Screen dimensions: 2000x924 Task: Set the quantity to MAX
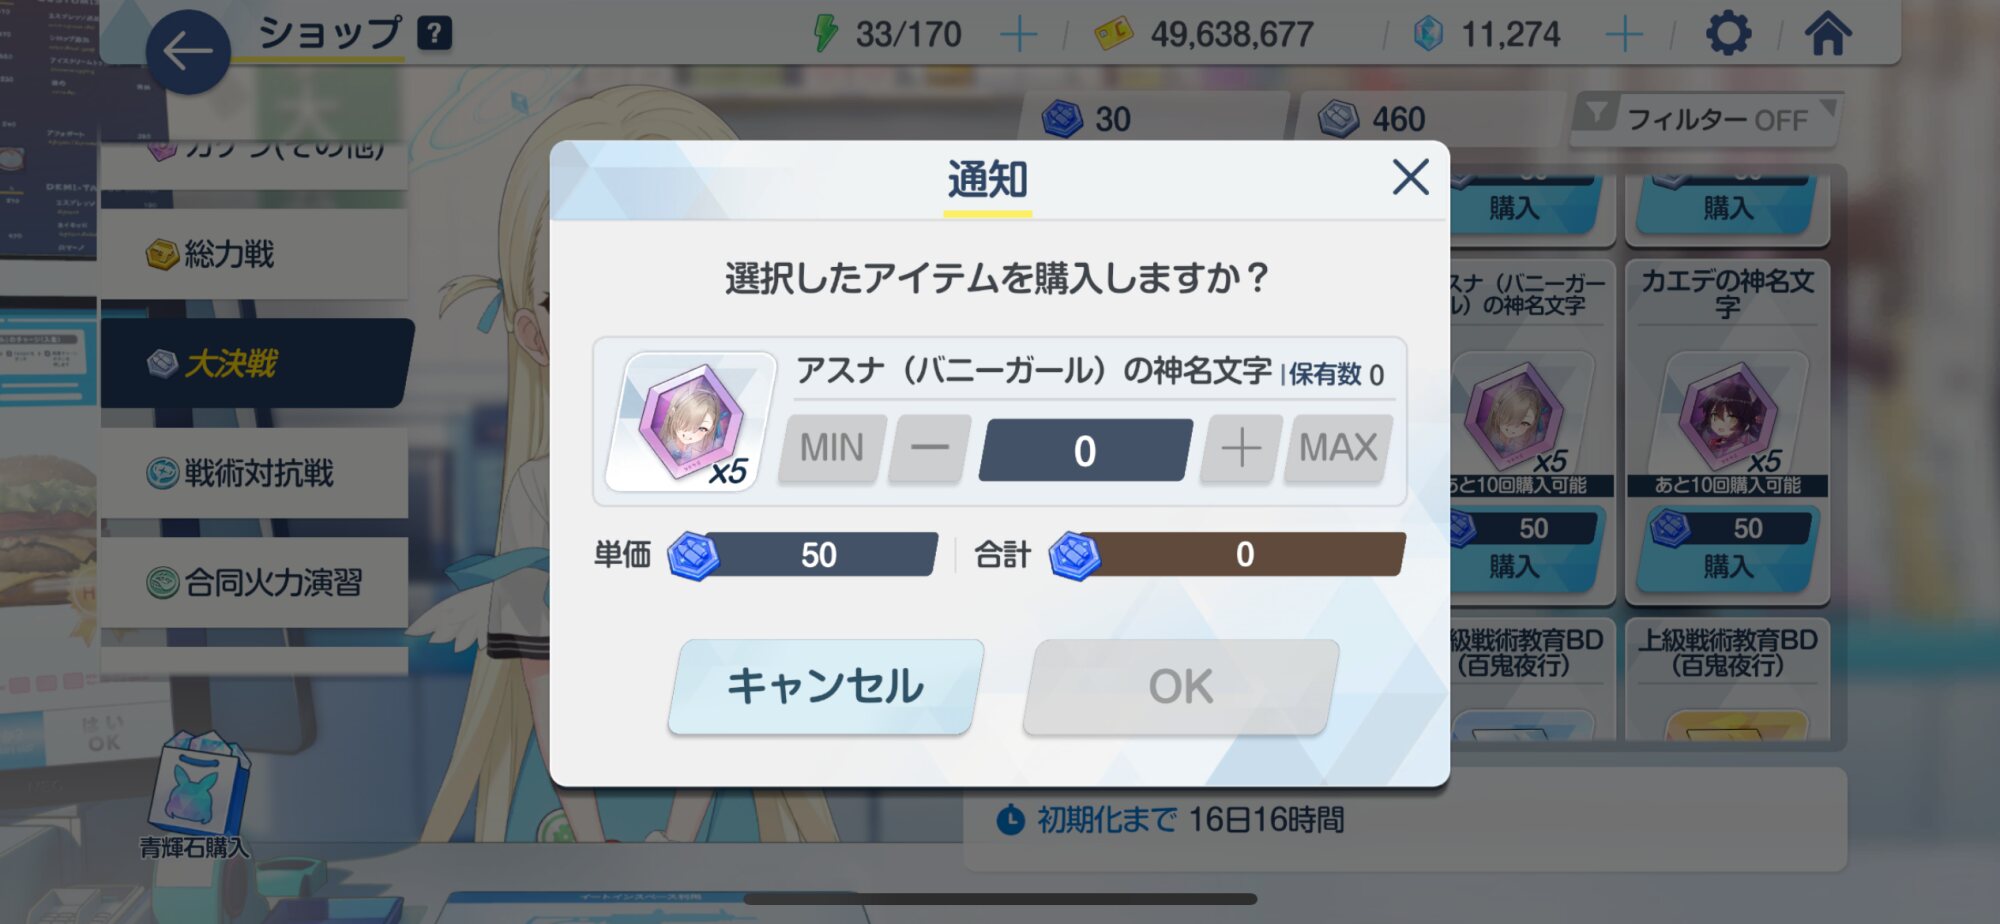1338,448
